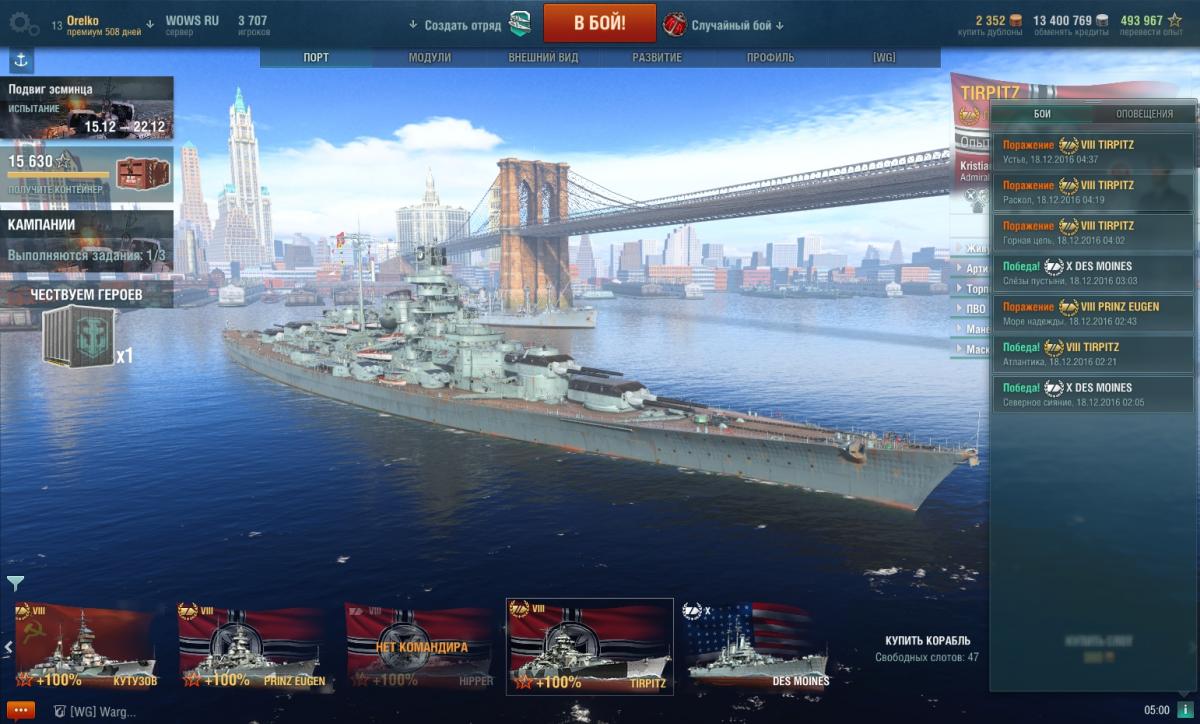Start battle with В БОЙ! button
Screen dimensions: 1200x724
click(600, 23)
